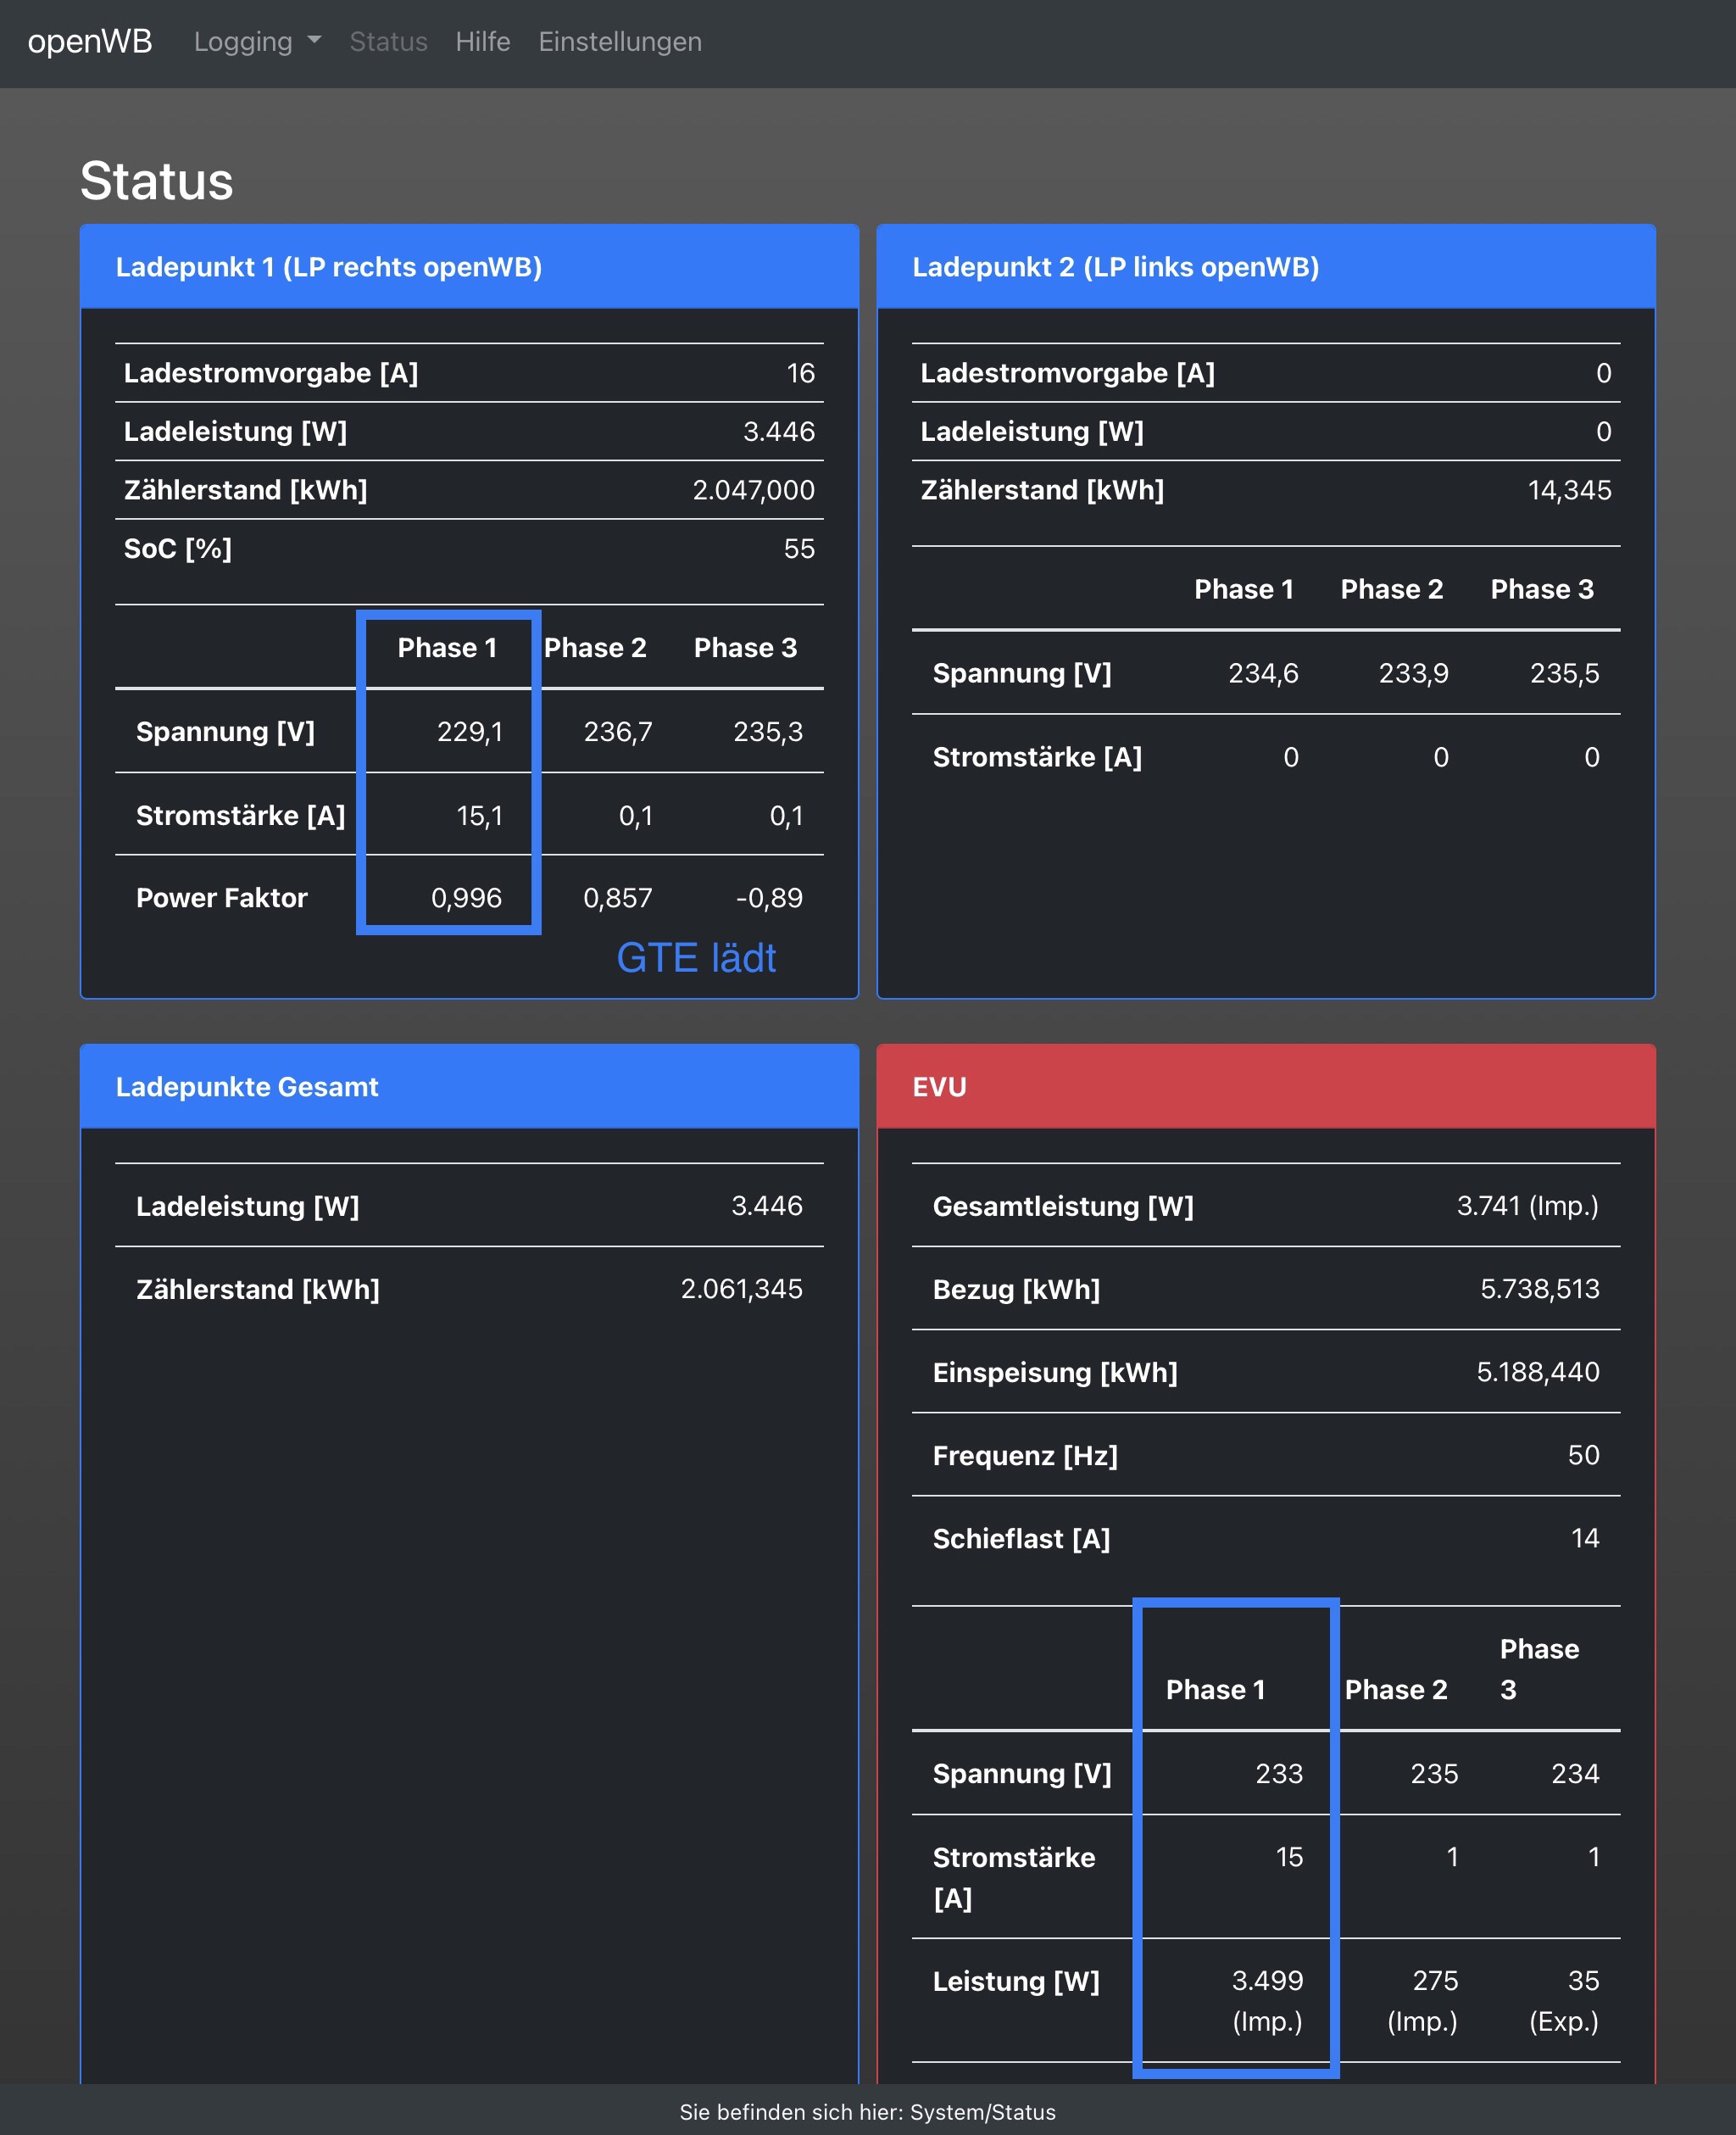The width and height of the screenshot is (1736, 2135).
Task: Click the Schieflast [A] row in EVU
Action: tap(1021, 1539)
